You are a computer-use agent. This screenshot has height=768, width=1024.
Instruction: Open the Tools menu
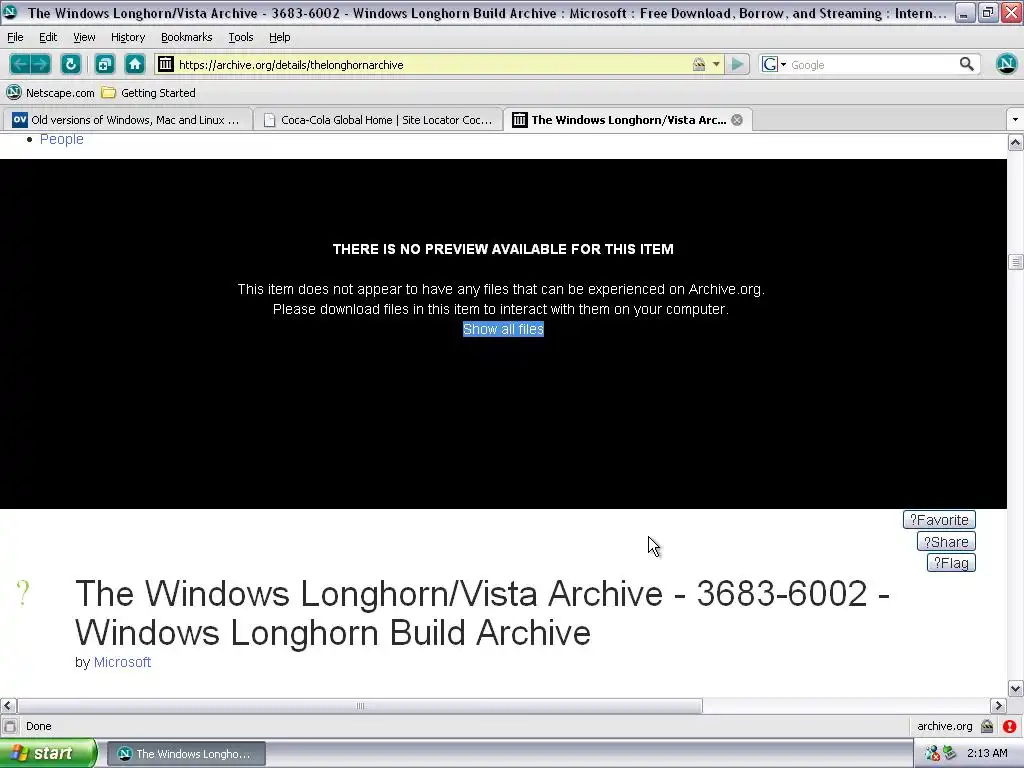click(x=240, y=37)
